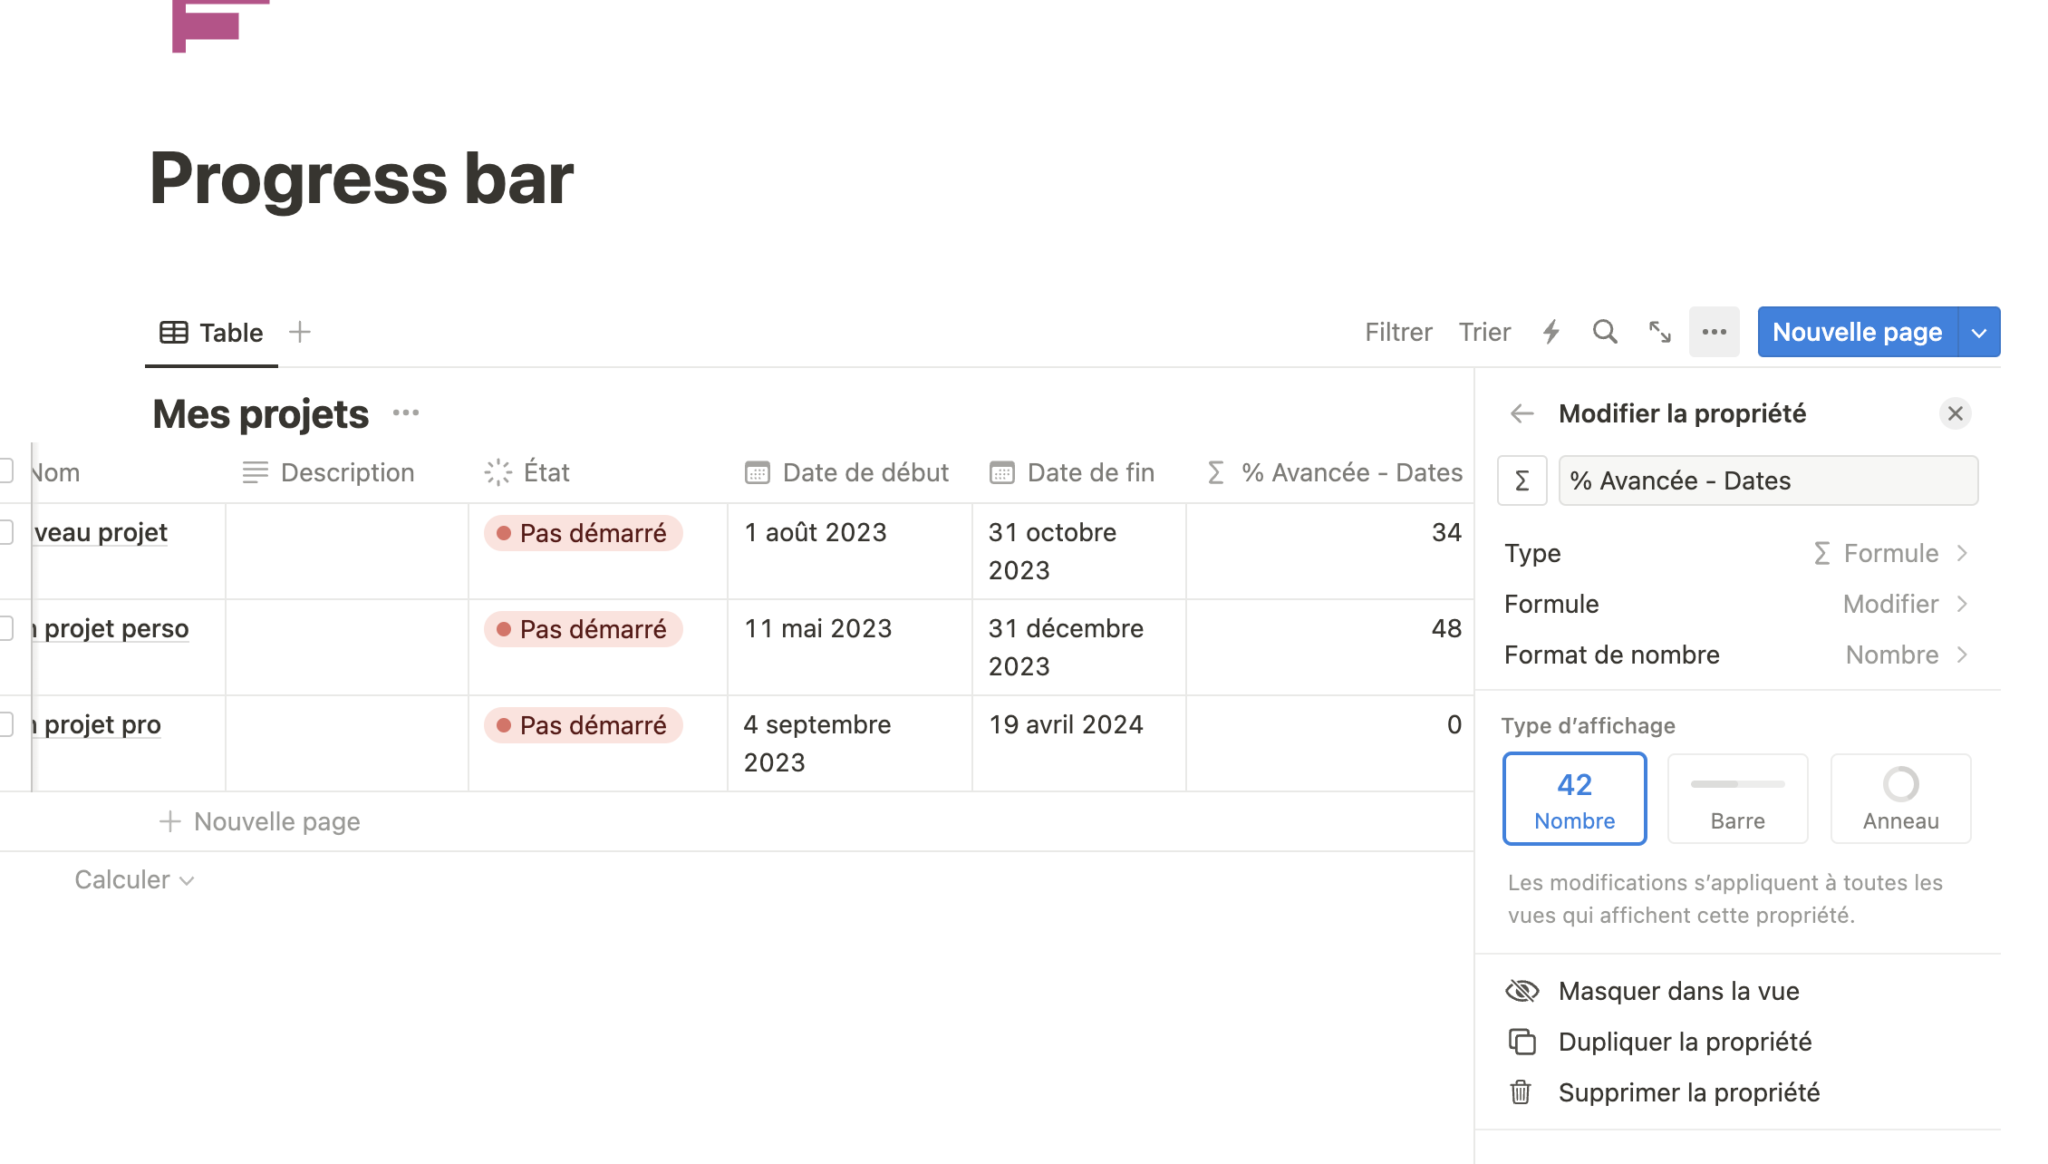Image resolution: width=2048 pixels, height=1164 pixels.
Task: Close the Modifier la propriété panel
Action: point(1955,413)
